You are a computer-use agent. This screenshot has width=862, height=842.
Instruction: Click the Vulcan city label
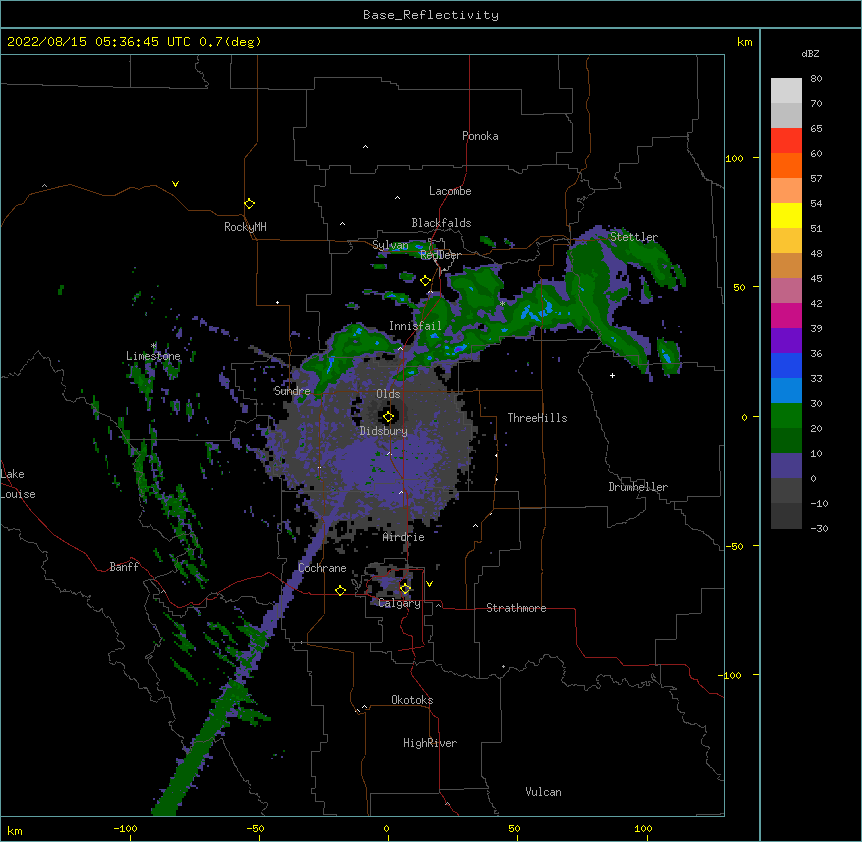(x=543, y=792)
